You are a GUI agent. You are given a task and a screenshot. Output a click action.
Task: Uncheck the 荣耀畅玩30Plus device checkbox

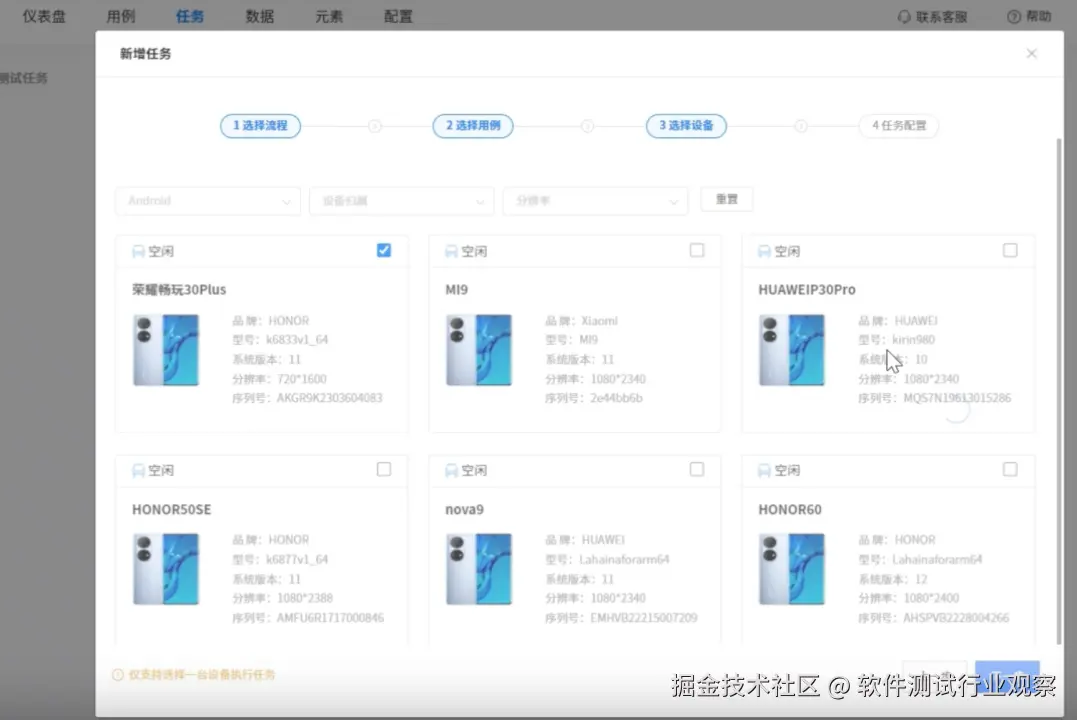coord(384,250)
